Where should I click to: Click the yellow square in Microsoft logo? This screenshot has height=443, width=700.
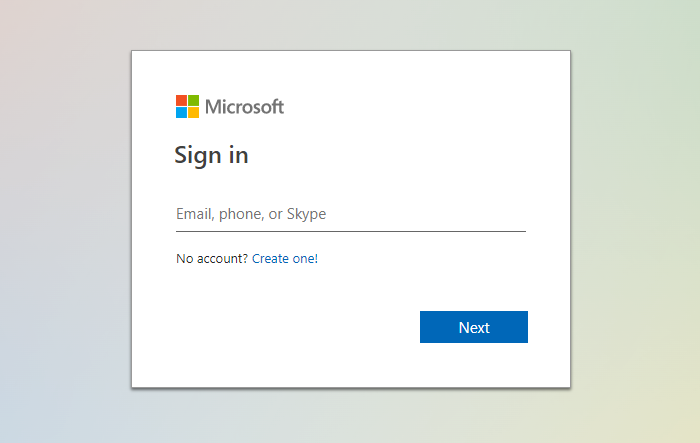(193, 112)
